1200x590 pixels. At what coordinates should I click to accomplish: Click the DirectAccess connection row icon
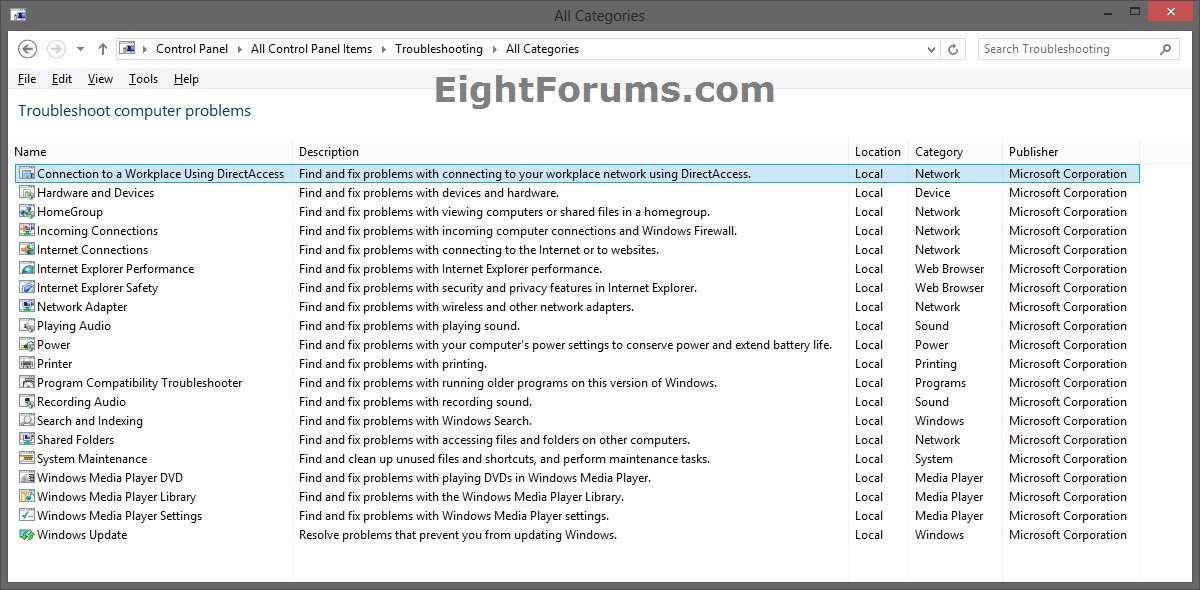(27, 174)
